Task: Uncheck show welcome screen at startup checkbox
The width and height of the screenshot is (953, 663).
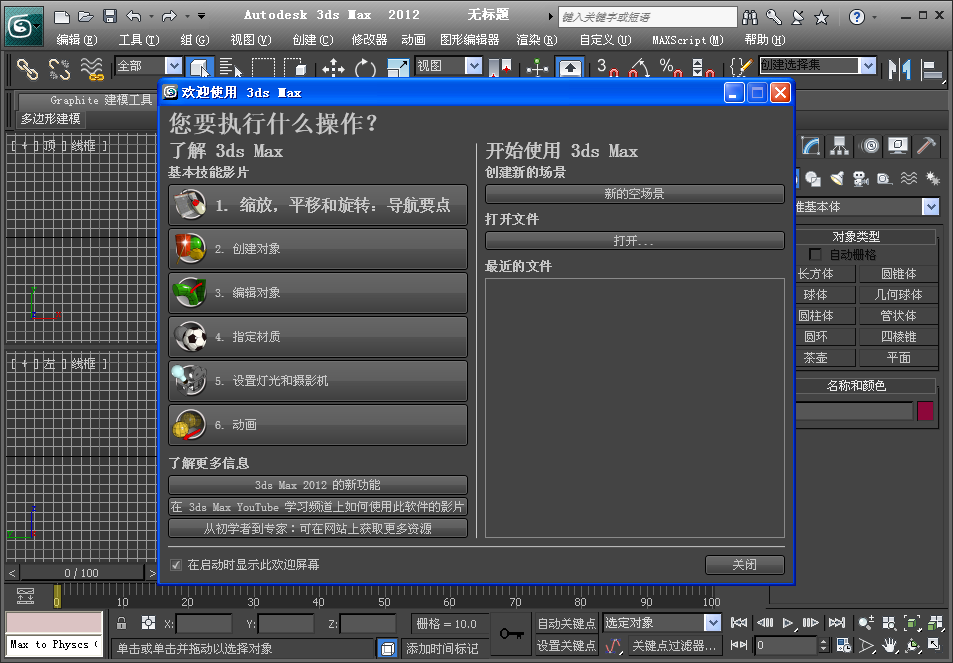Action: point(176,565)
